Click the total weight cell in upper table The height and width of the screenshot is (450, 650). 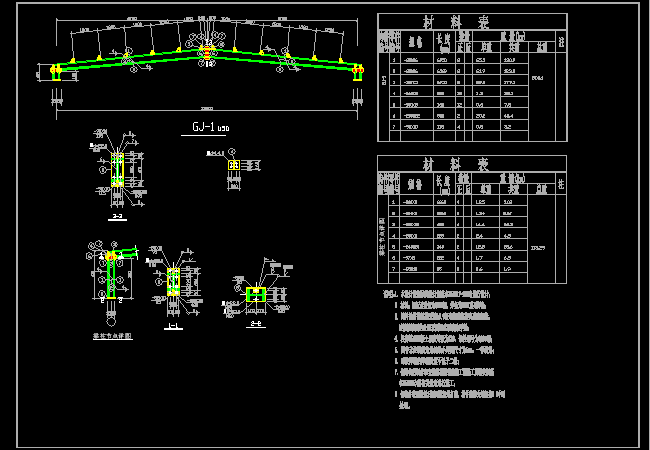point(538,77)
